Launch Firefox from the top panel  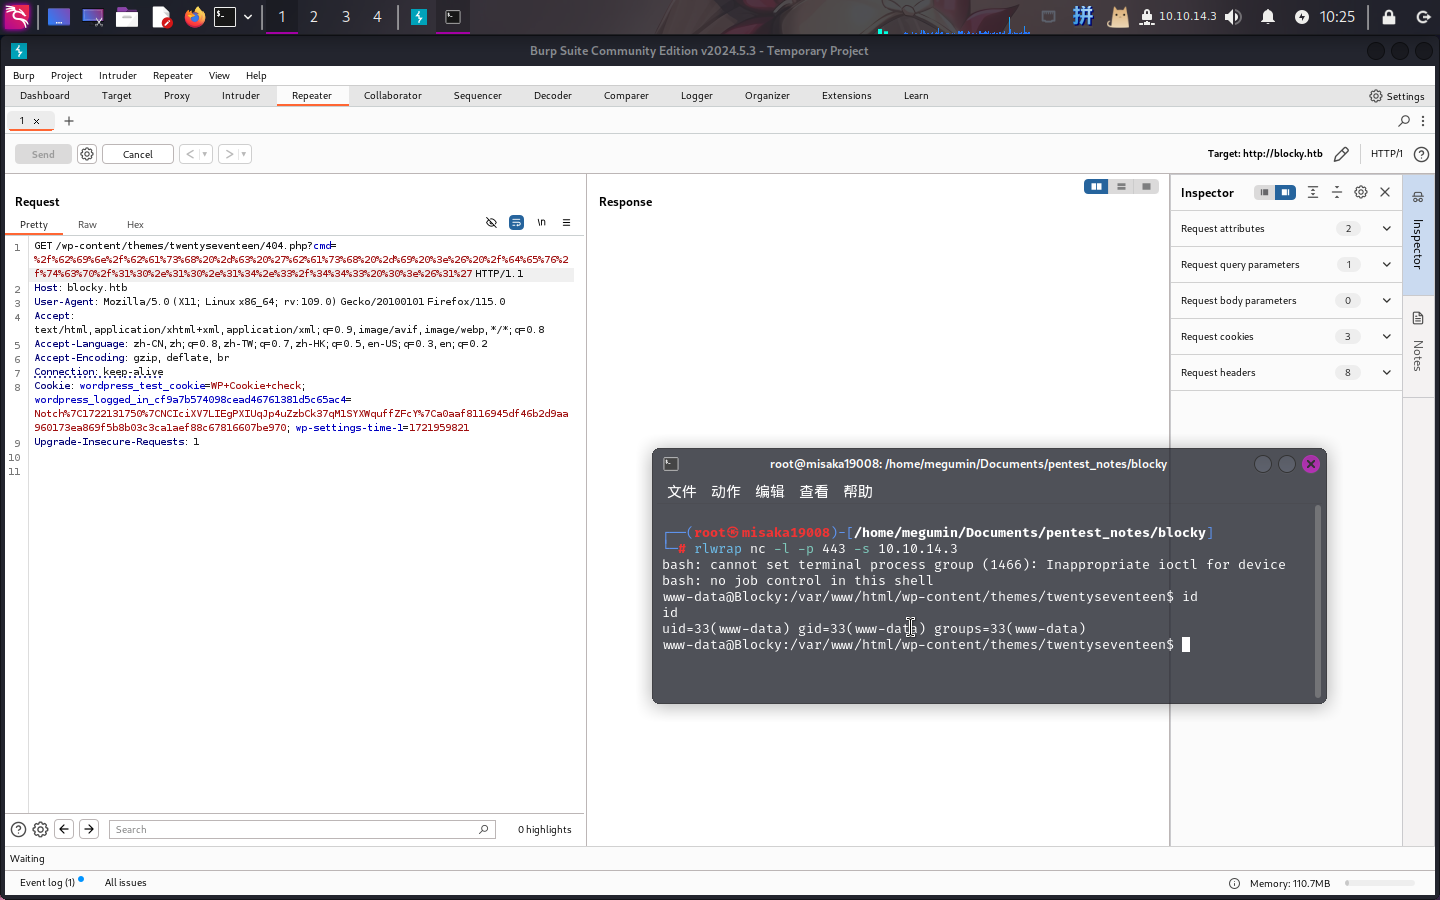(195, 16)
